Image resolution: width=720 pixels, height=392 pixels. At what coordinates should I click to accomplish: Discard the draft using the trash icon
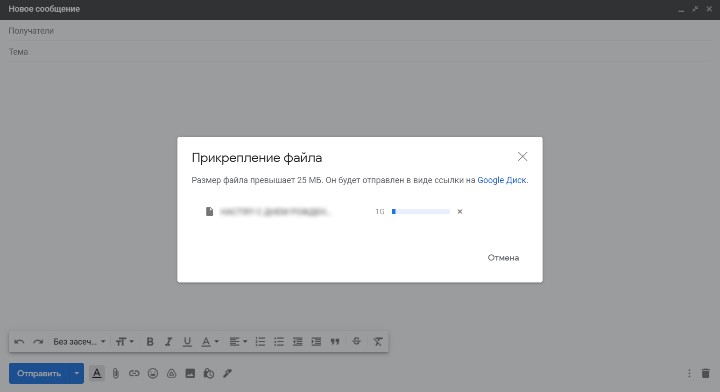coord(706,373)
